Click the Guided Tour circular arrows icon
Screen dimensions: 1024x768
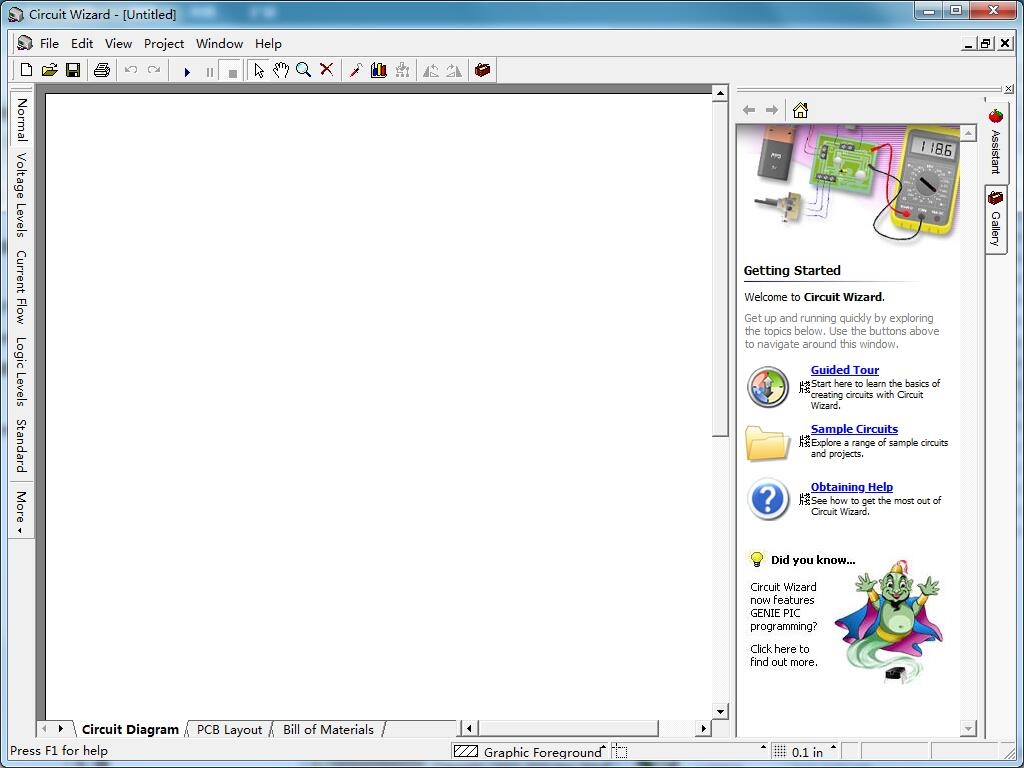tap(768, 387)
